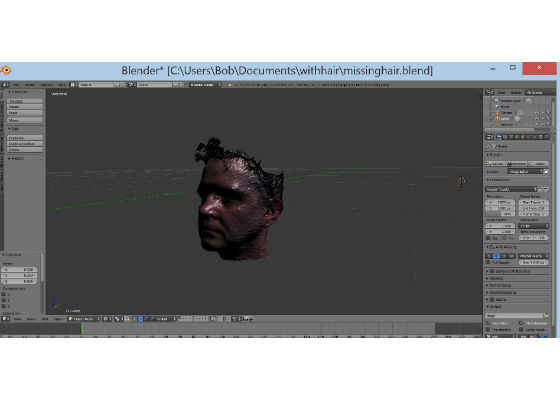
Task: Open the Default screen layout dropdown
Action: click(95, 85)
